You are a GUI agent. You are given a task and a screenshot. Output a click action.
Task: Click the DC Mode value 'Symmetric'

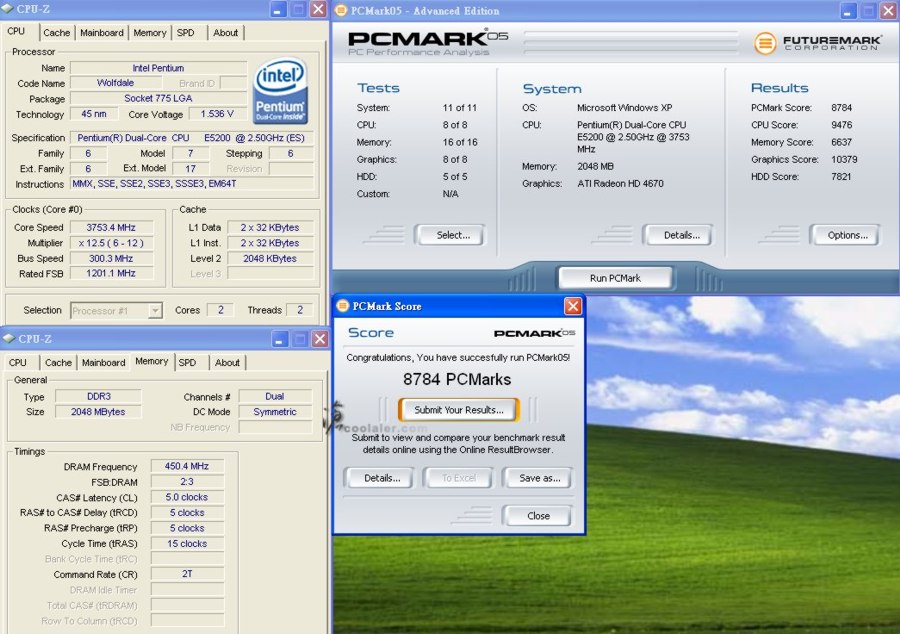[275, 412]
